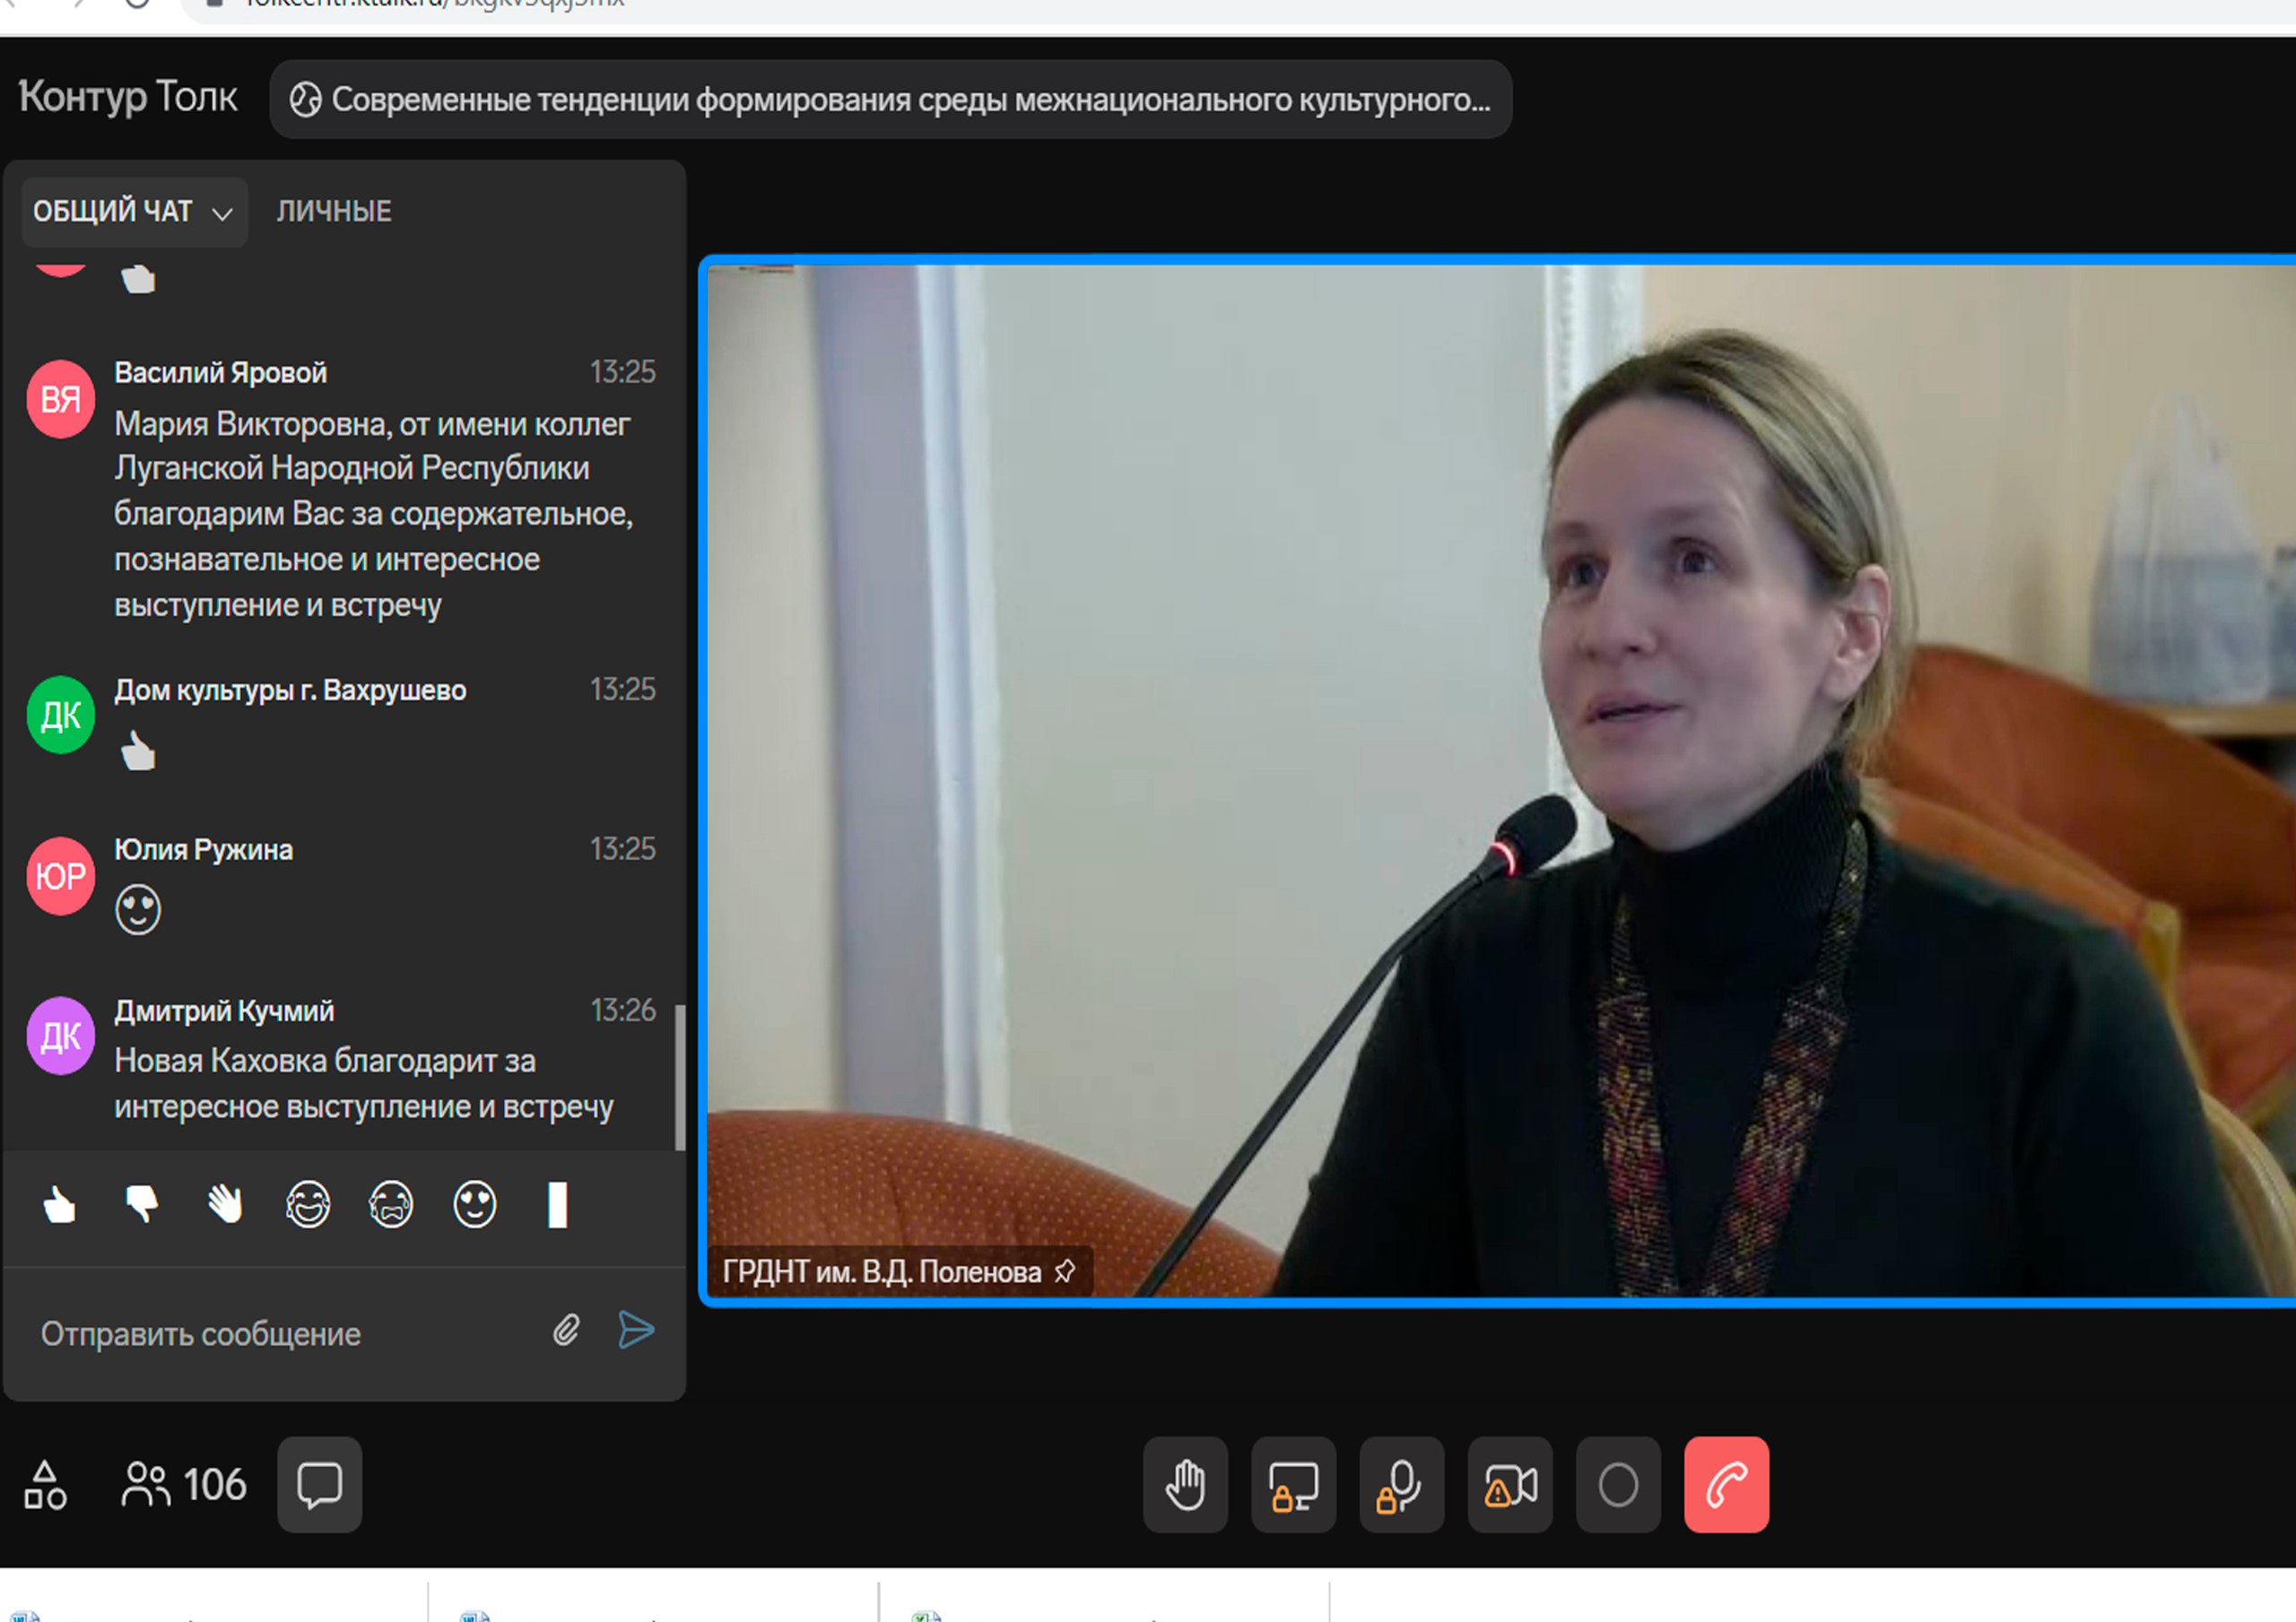The height and width of the screenshot is (1622, 2296).
Task: Click the send message arrow
Action: point(636,1330)
